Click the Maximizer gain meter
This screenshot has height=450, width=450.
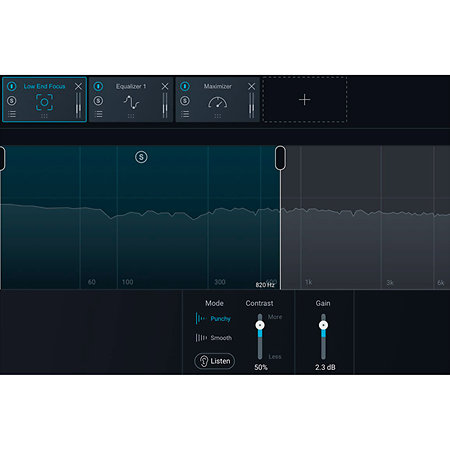click(251, 105)
